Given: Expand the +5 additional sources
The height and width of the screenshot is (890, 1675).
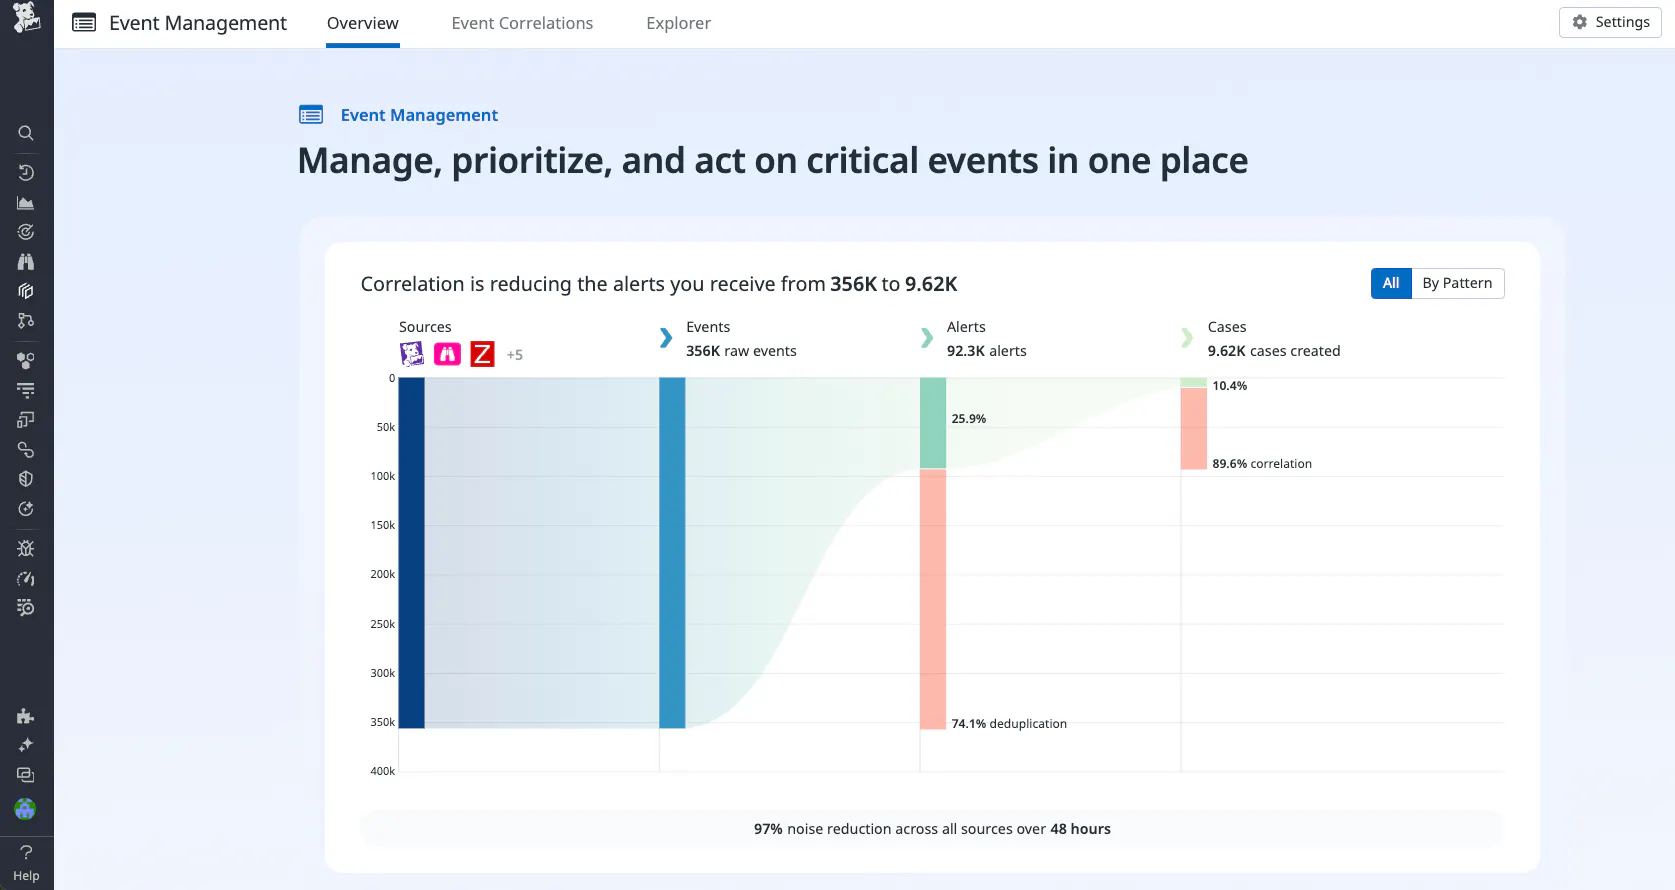Looking at the screenshot, I should click(x=515, y=355).
